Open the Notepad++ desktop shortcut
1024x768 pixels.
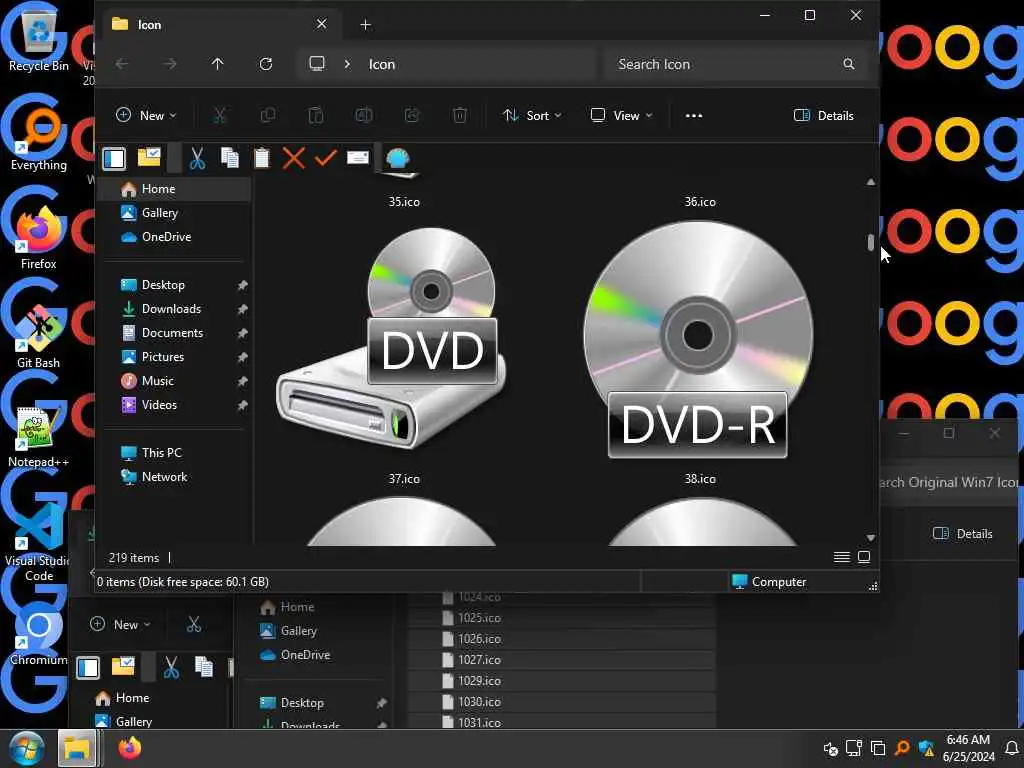[39, 436]
